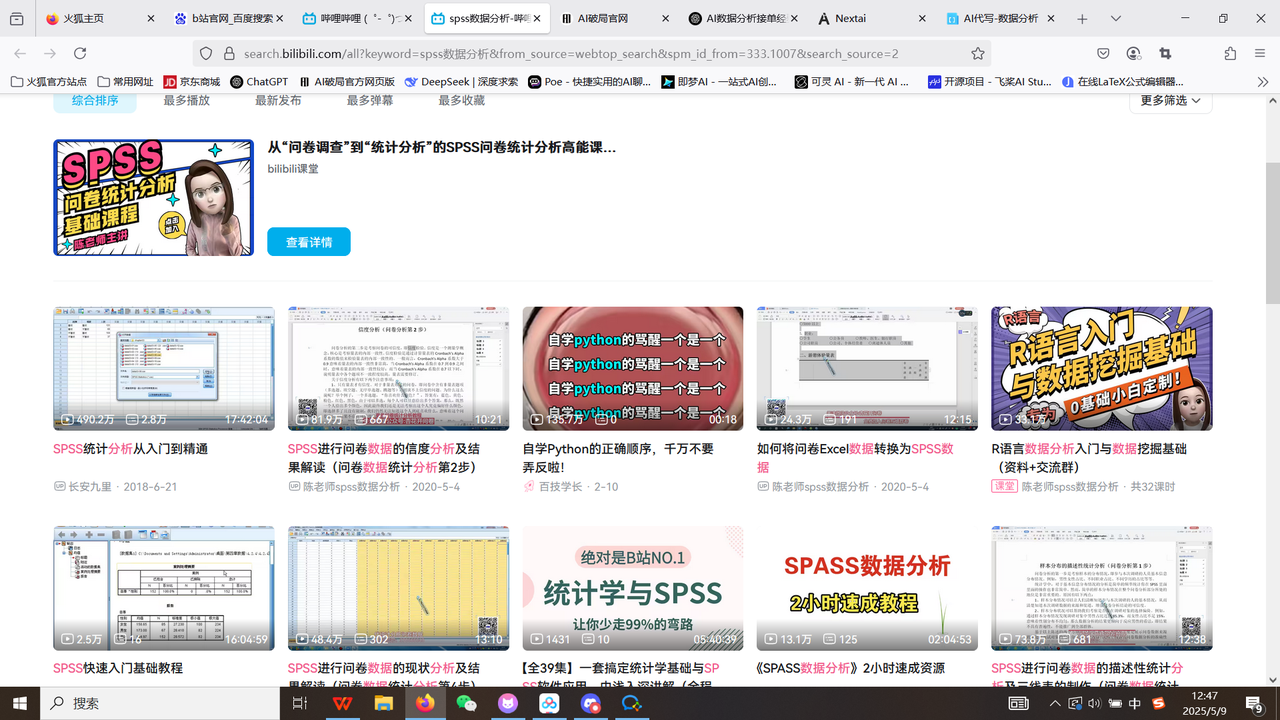Viewport: 1280px width, 720px height.
Task: Click the padlock site security icon
Action: click(x=229, y=53)
